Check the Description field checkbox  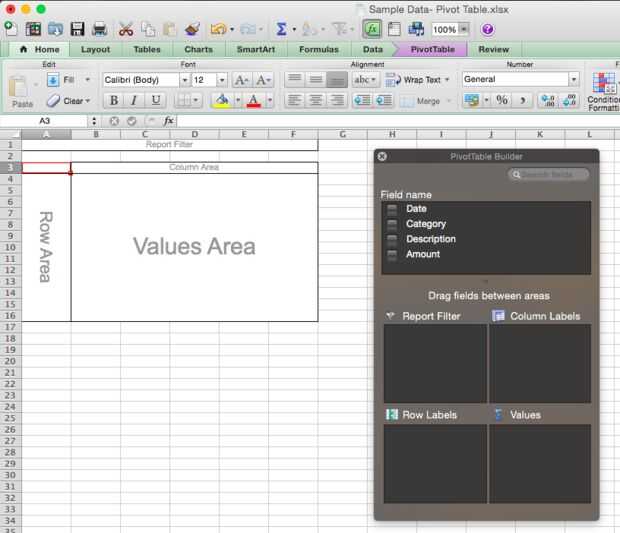[392, 239]
